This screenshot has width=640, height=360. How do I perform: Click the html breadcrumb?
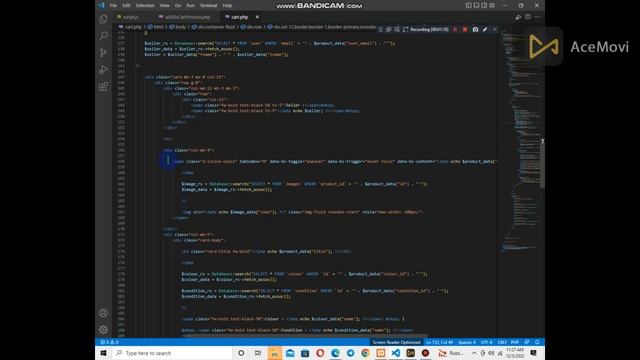158,27
